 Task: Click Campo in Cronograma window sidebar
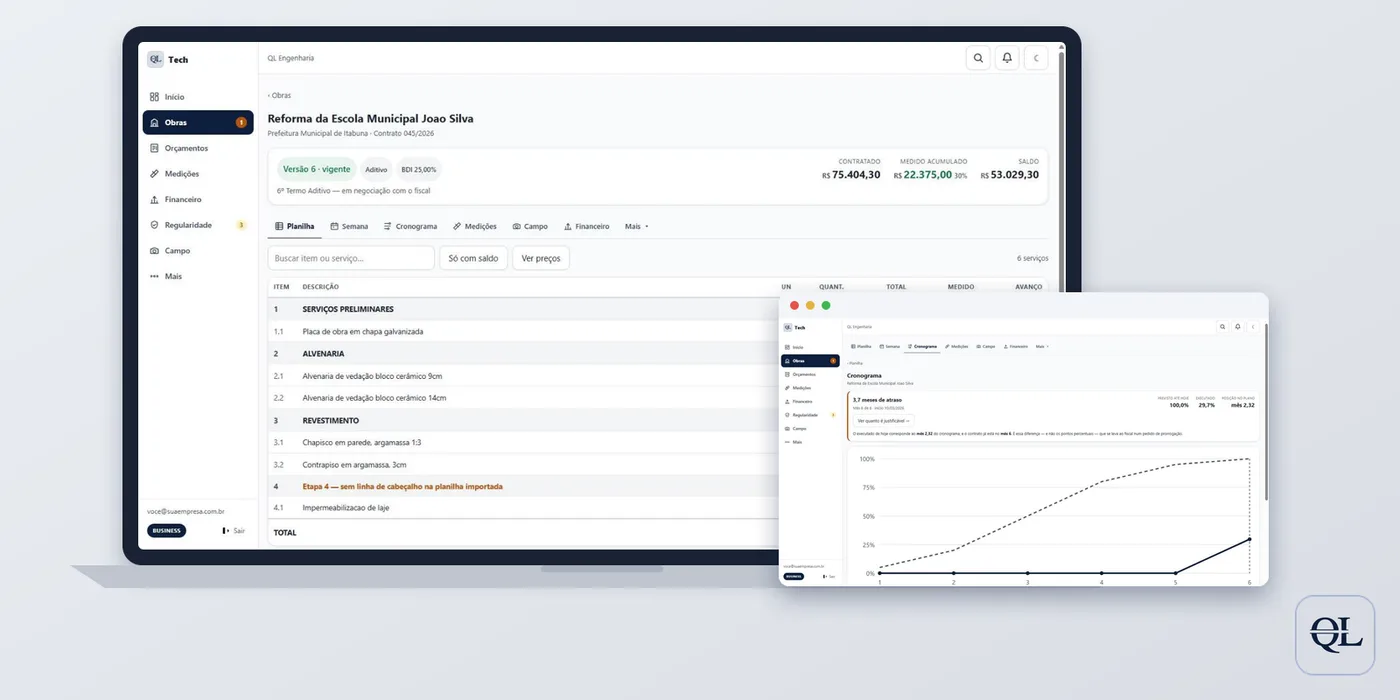(x=810, y=428)
